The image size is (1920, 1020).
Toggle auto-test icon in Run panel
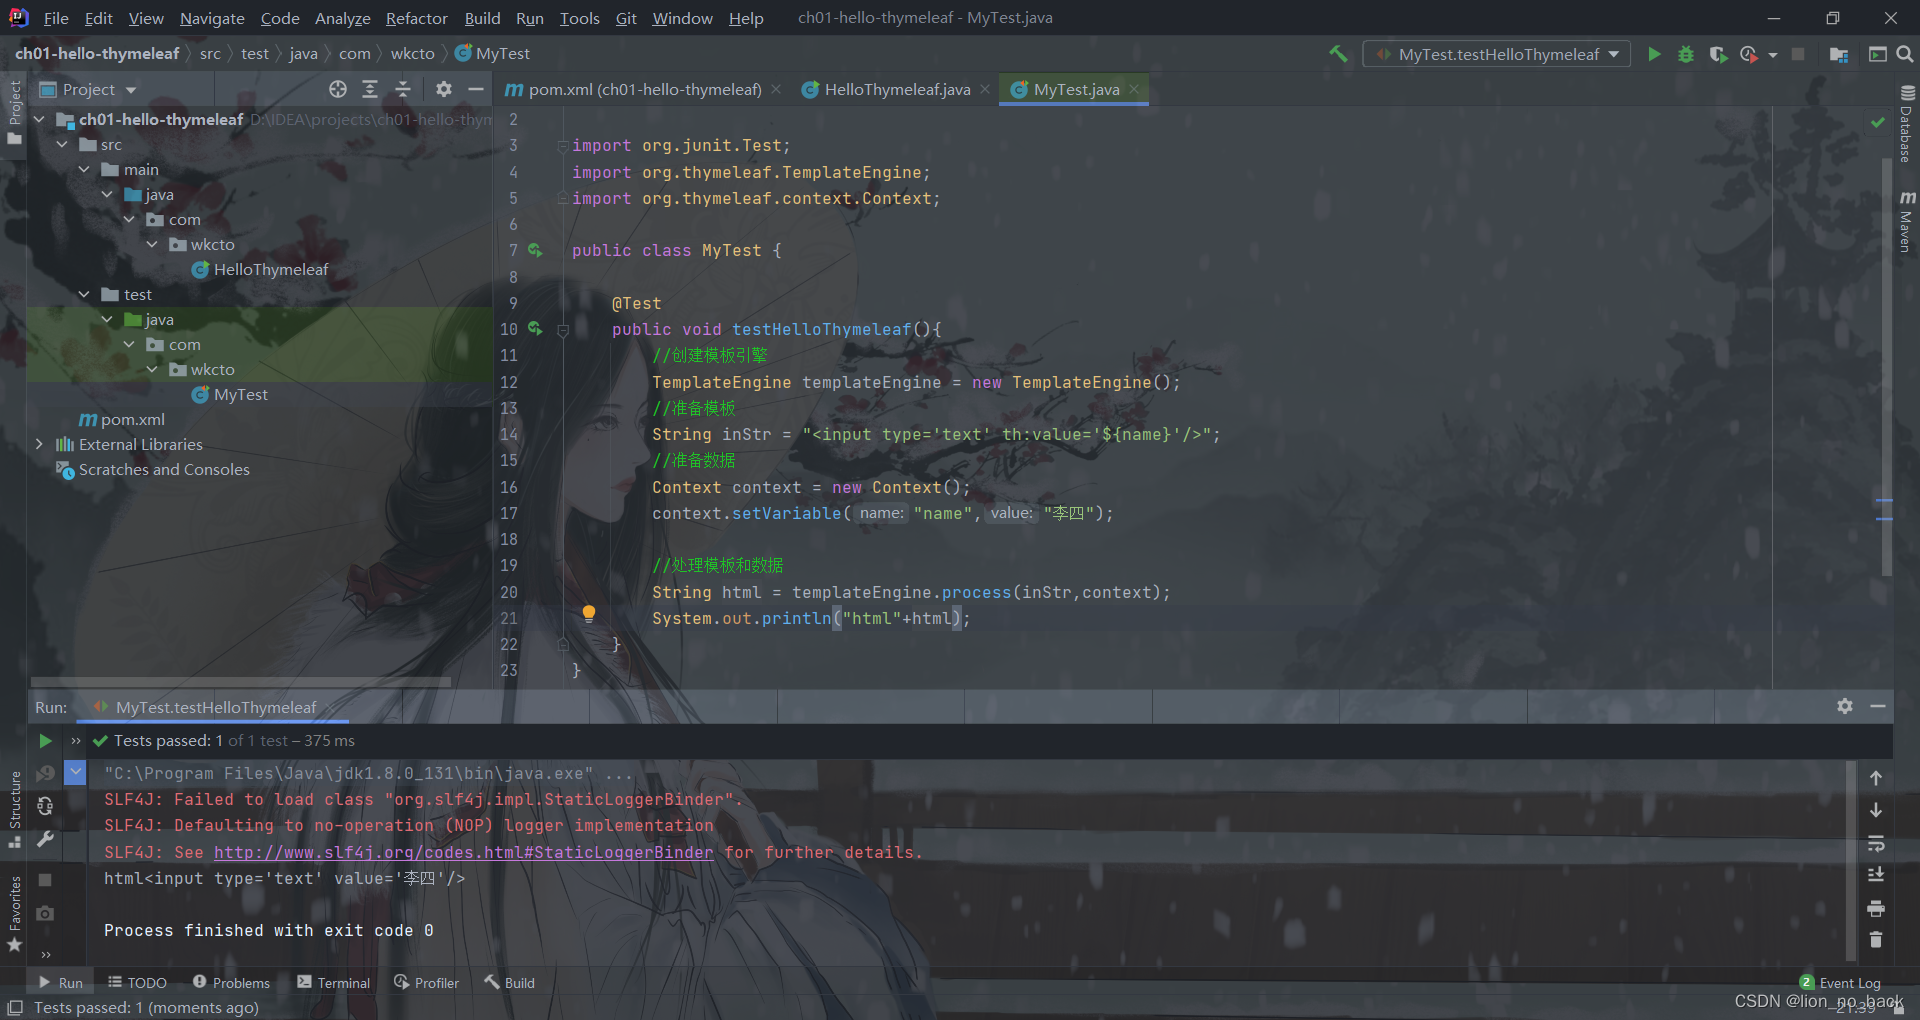pyautogui.click(x=45, y=806)
